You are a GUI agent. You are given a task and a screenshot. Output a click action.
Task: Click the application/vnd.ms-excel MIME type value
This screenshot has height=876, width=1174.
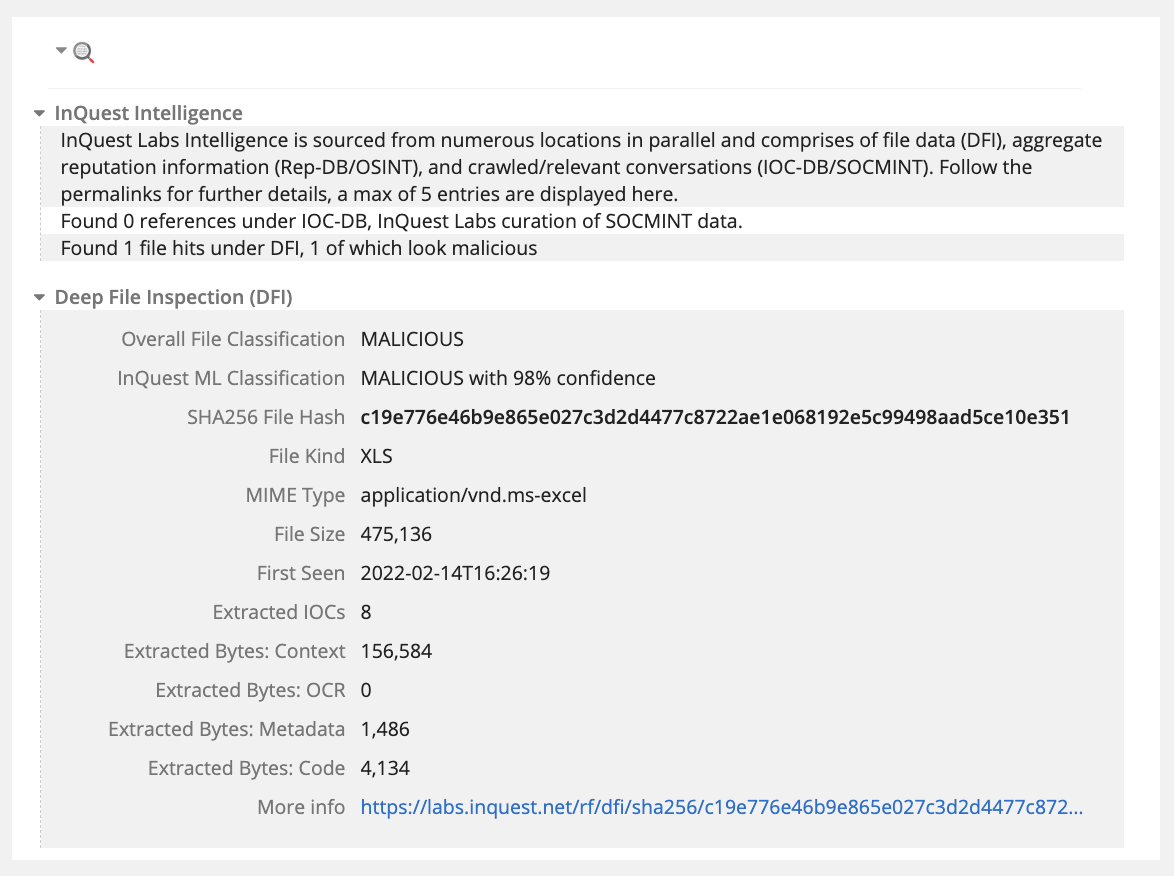tap(473, 495)
